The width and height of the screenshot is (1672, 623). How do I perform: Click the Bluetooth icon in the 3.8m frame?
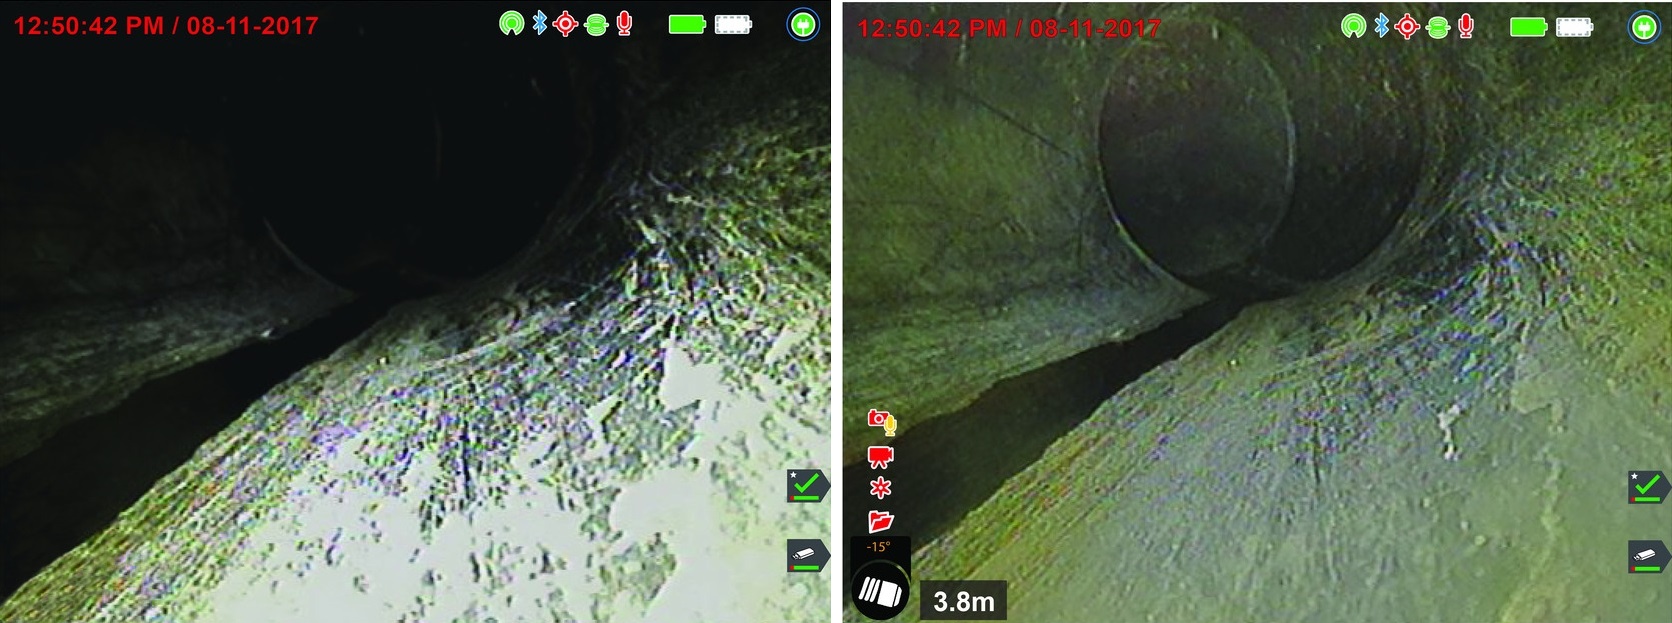[x=1382, y=25]
